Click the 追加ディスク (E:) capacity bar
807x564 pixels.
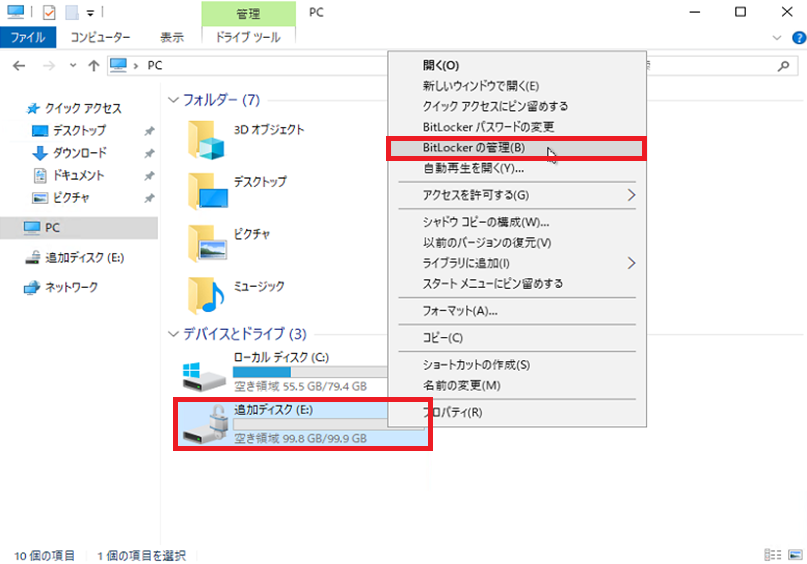click(310, 424)
